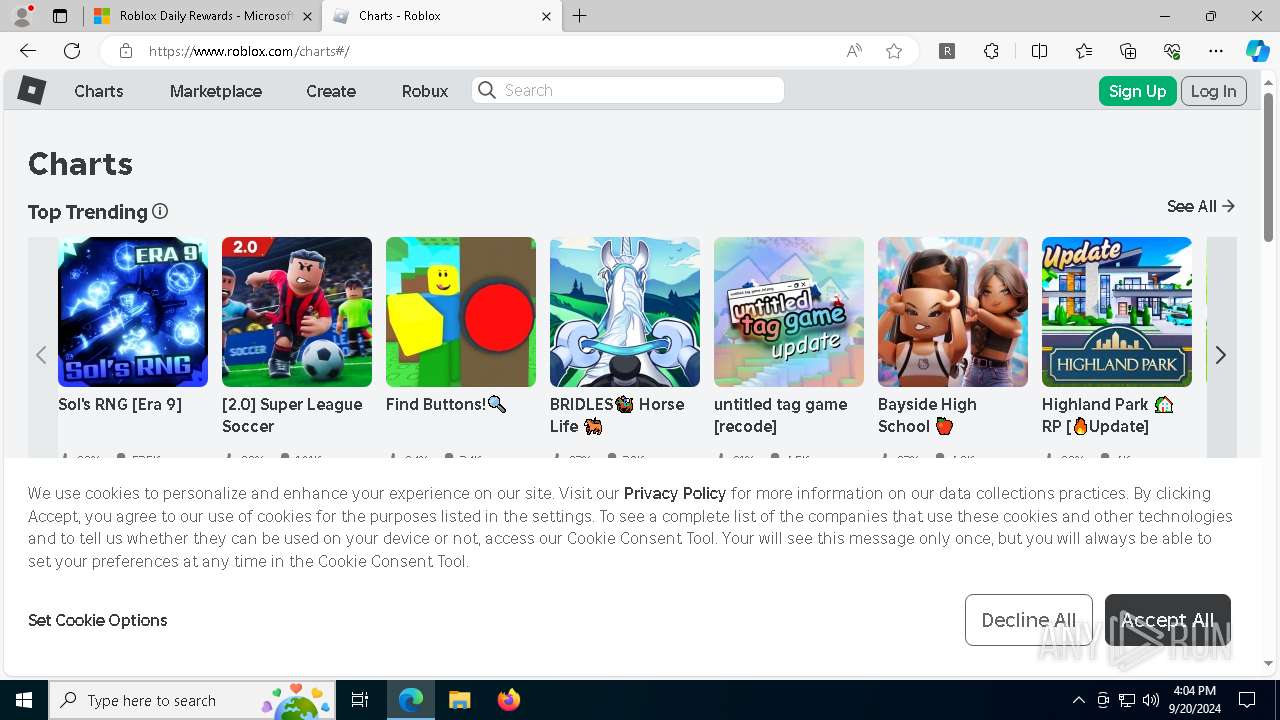Decline all cookies
The image size is (1280, 720).
pos(1029,620)
